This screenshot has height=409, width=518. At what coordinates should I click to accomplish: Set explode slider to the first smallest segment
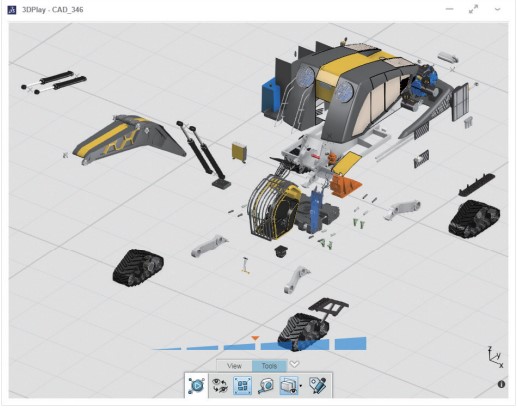[167, 349]
